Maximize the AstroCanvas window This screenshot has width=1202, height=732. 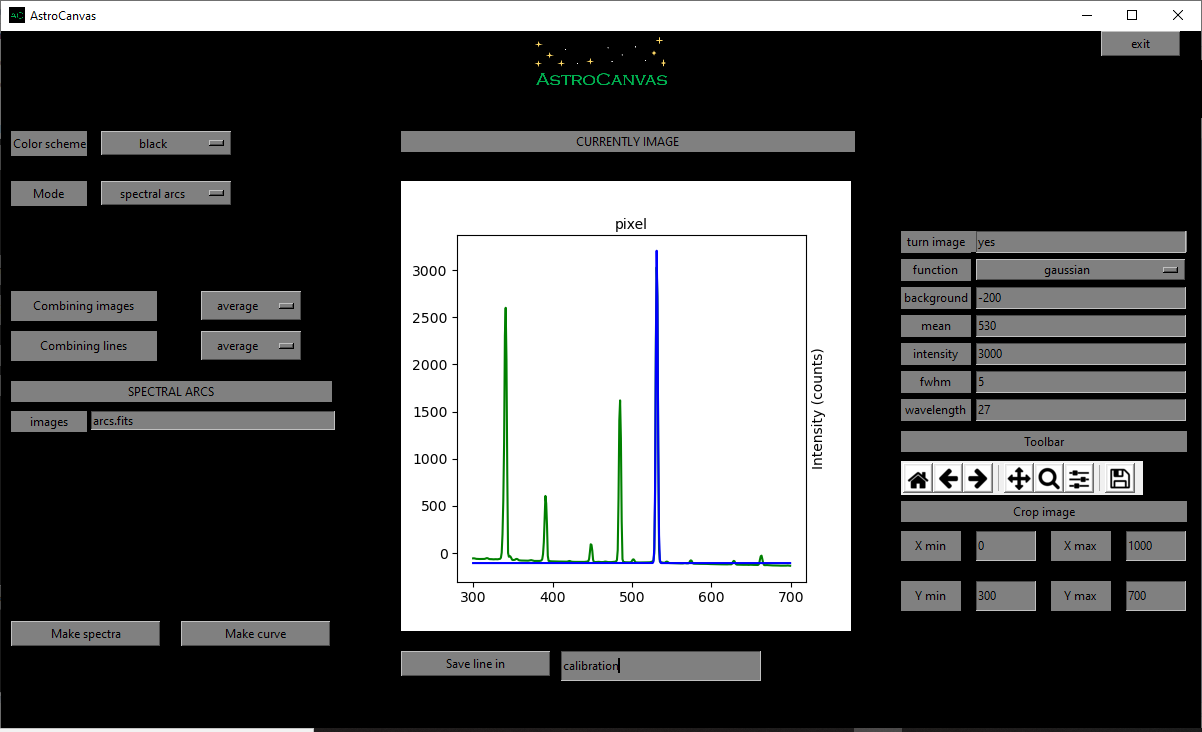(1132, 15)
